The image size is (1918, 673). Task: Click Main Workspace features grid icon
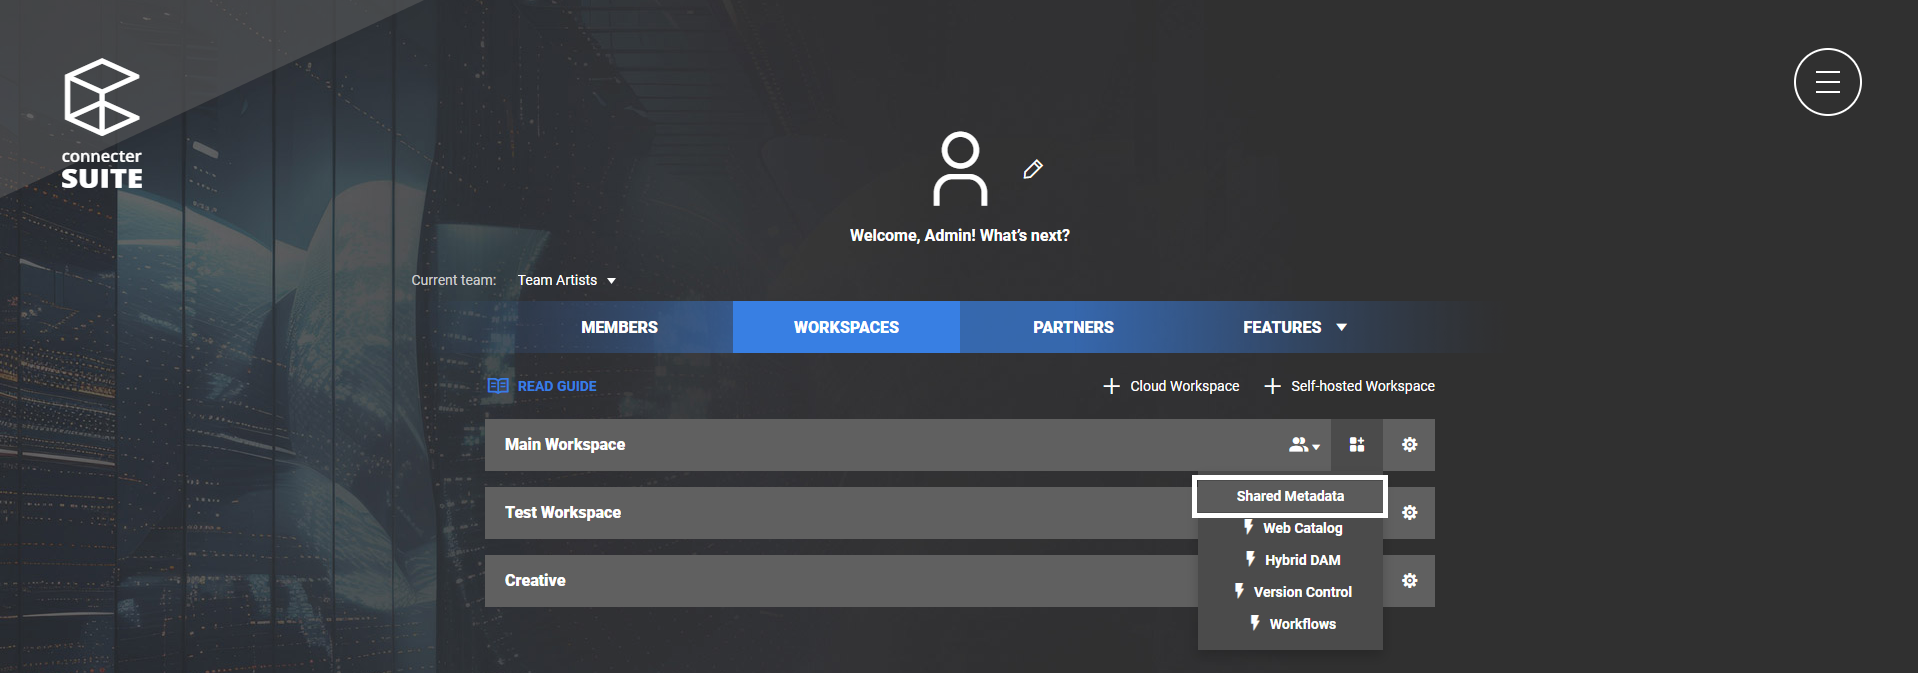pyautogui.click(x=1357, y=445)
